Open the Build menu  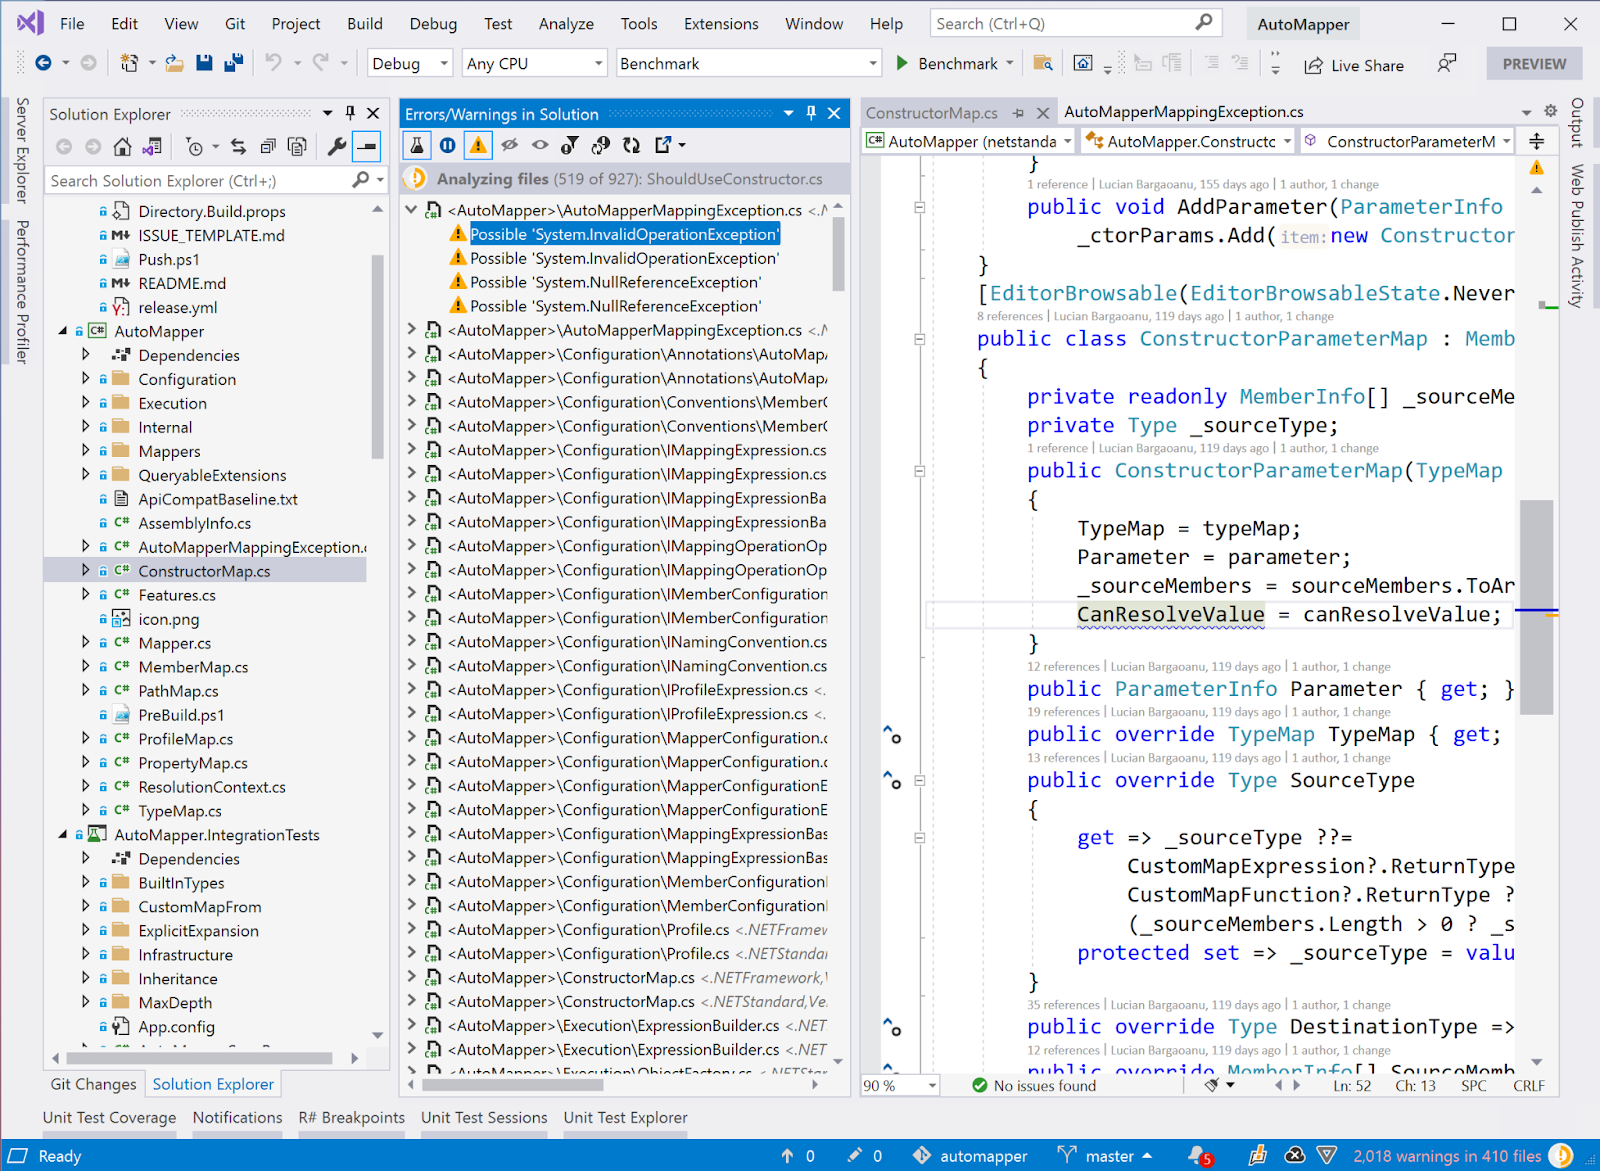[365, 23]
